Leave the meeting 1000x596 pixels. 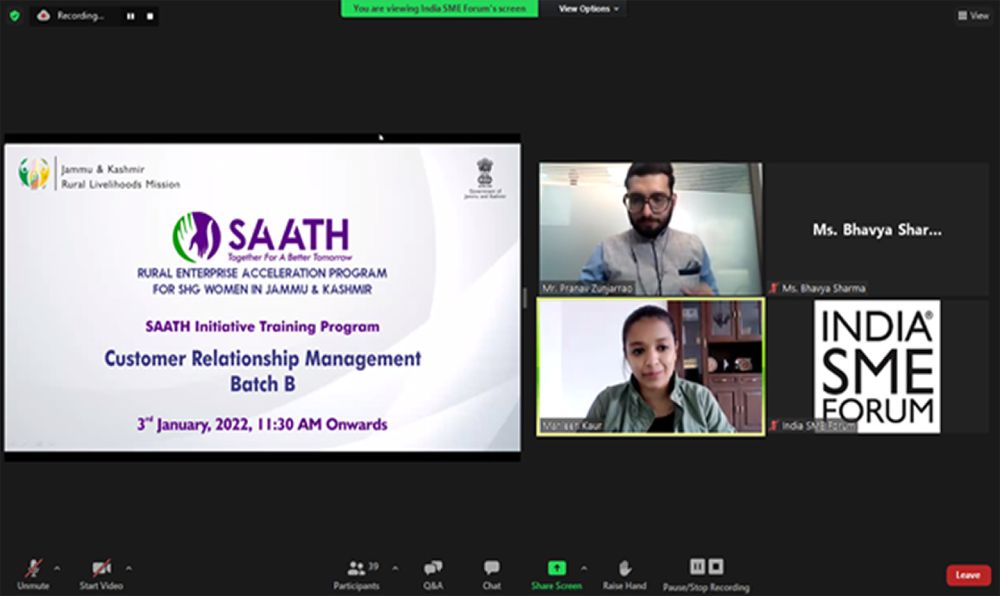(x=968, y=575)
